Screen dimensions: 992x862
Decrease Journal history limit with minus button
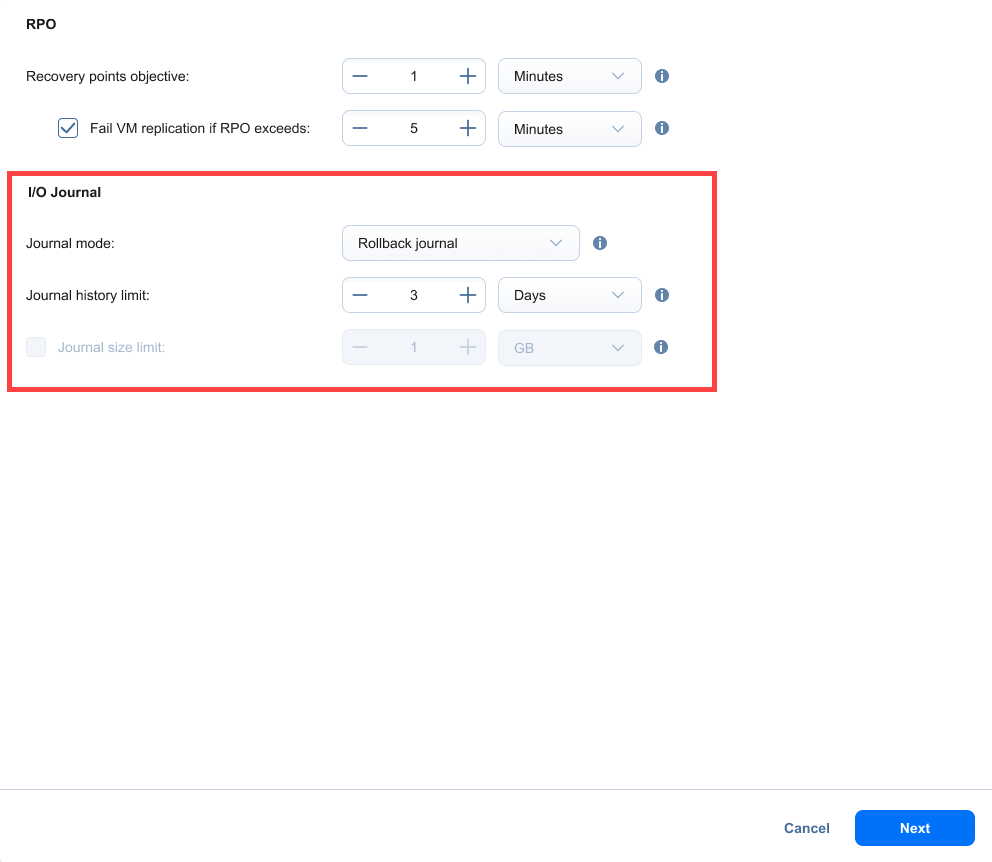[360, 295]
